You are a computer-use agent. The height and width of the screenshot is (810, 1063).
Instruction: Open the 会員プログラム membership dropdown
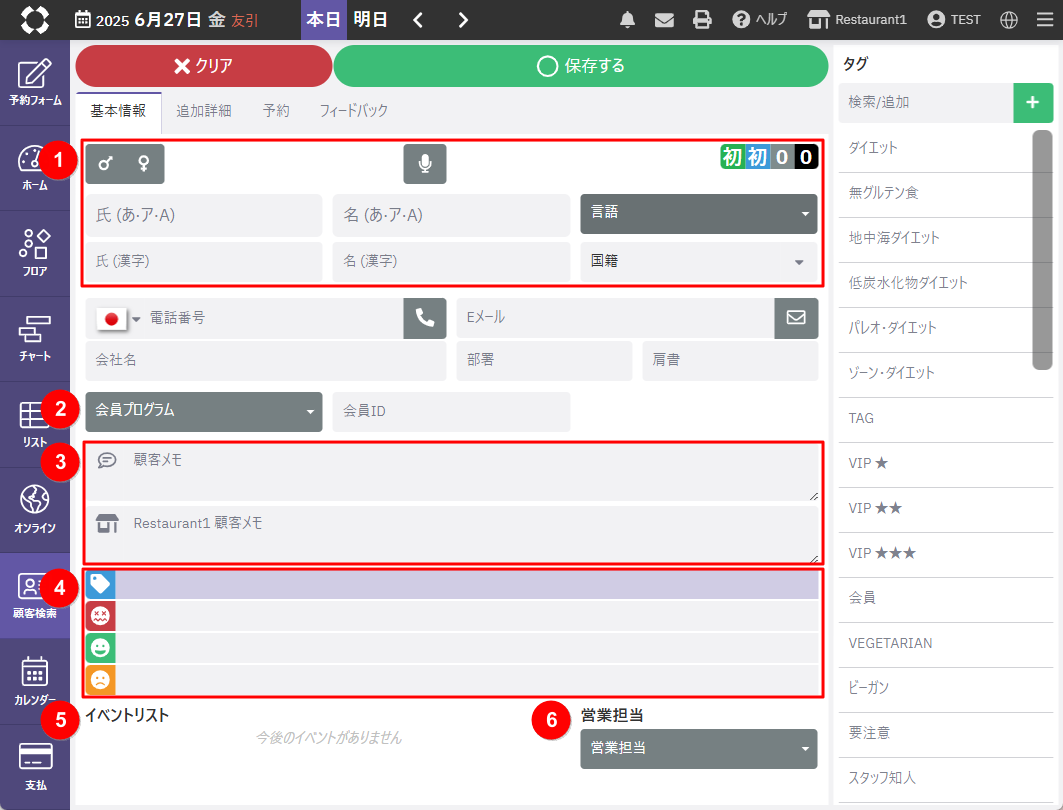coord(204,411)
